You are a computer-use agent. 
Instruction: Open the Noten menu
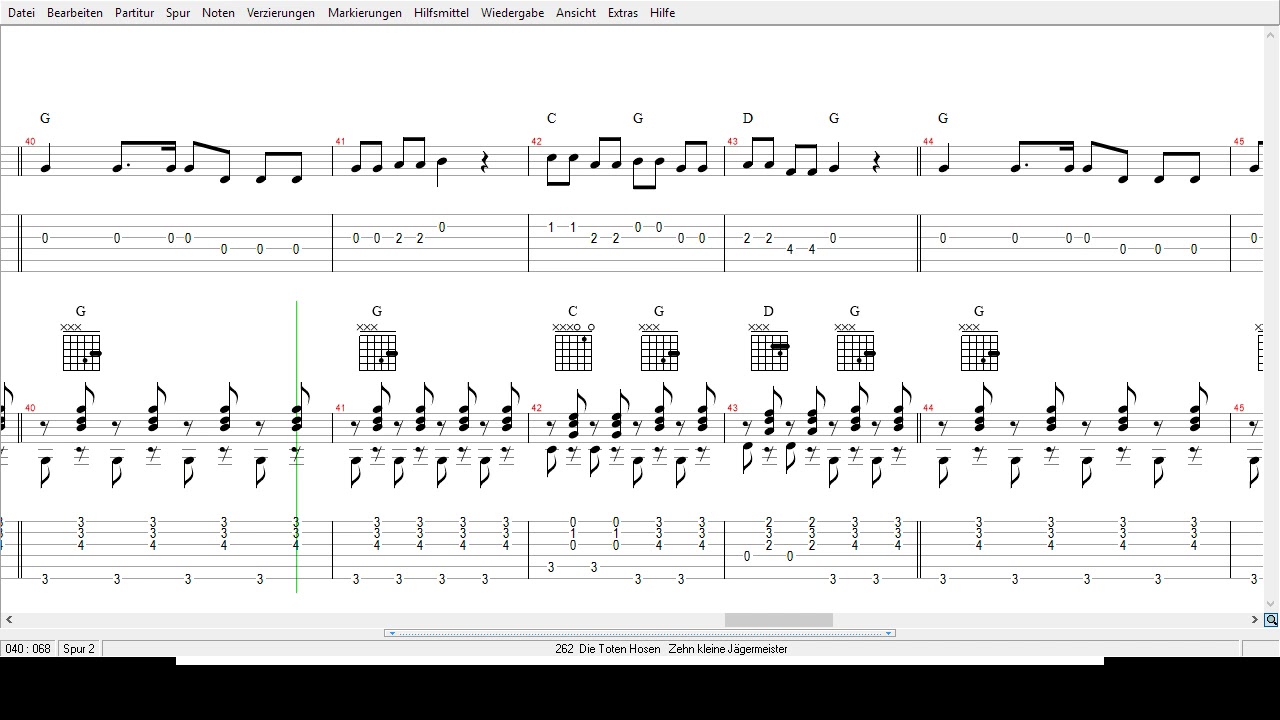[218, 13]
